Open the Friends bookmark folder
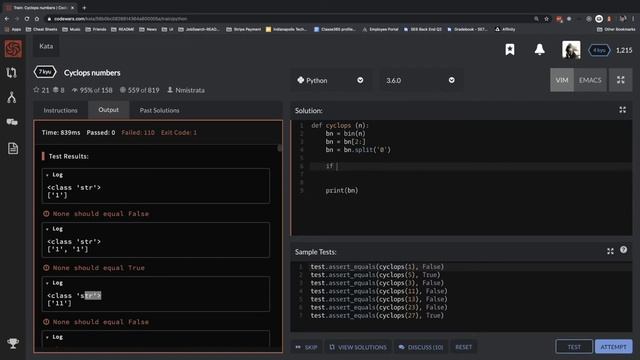This screenshot has width=640, height=360. coord(96,29)
